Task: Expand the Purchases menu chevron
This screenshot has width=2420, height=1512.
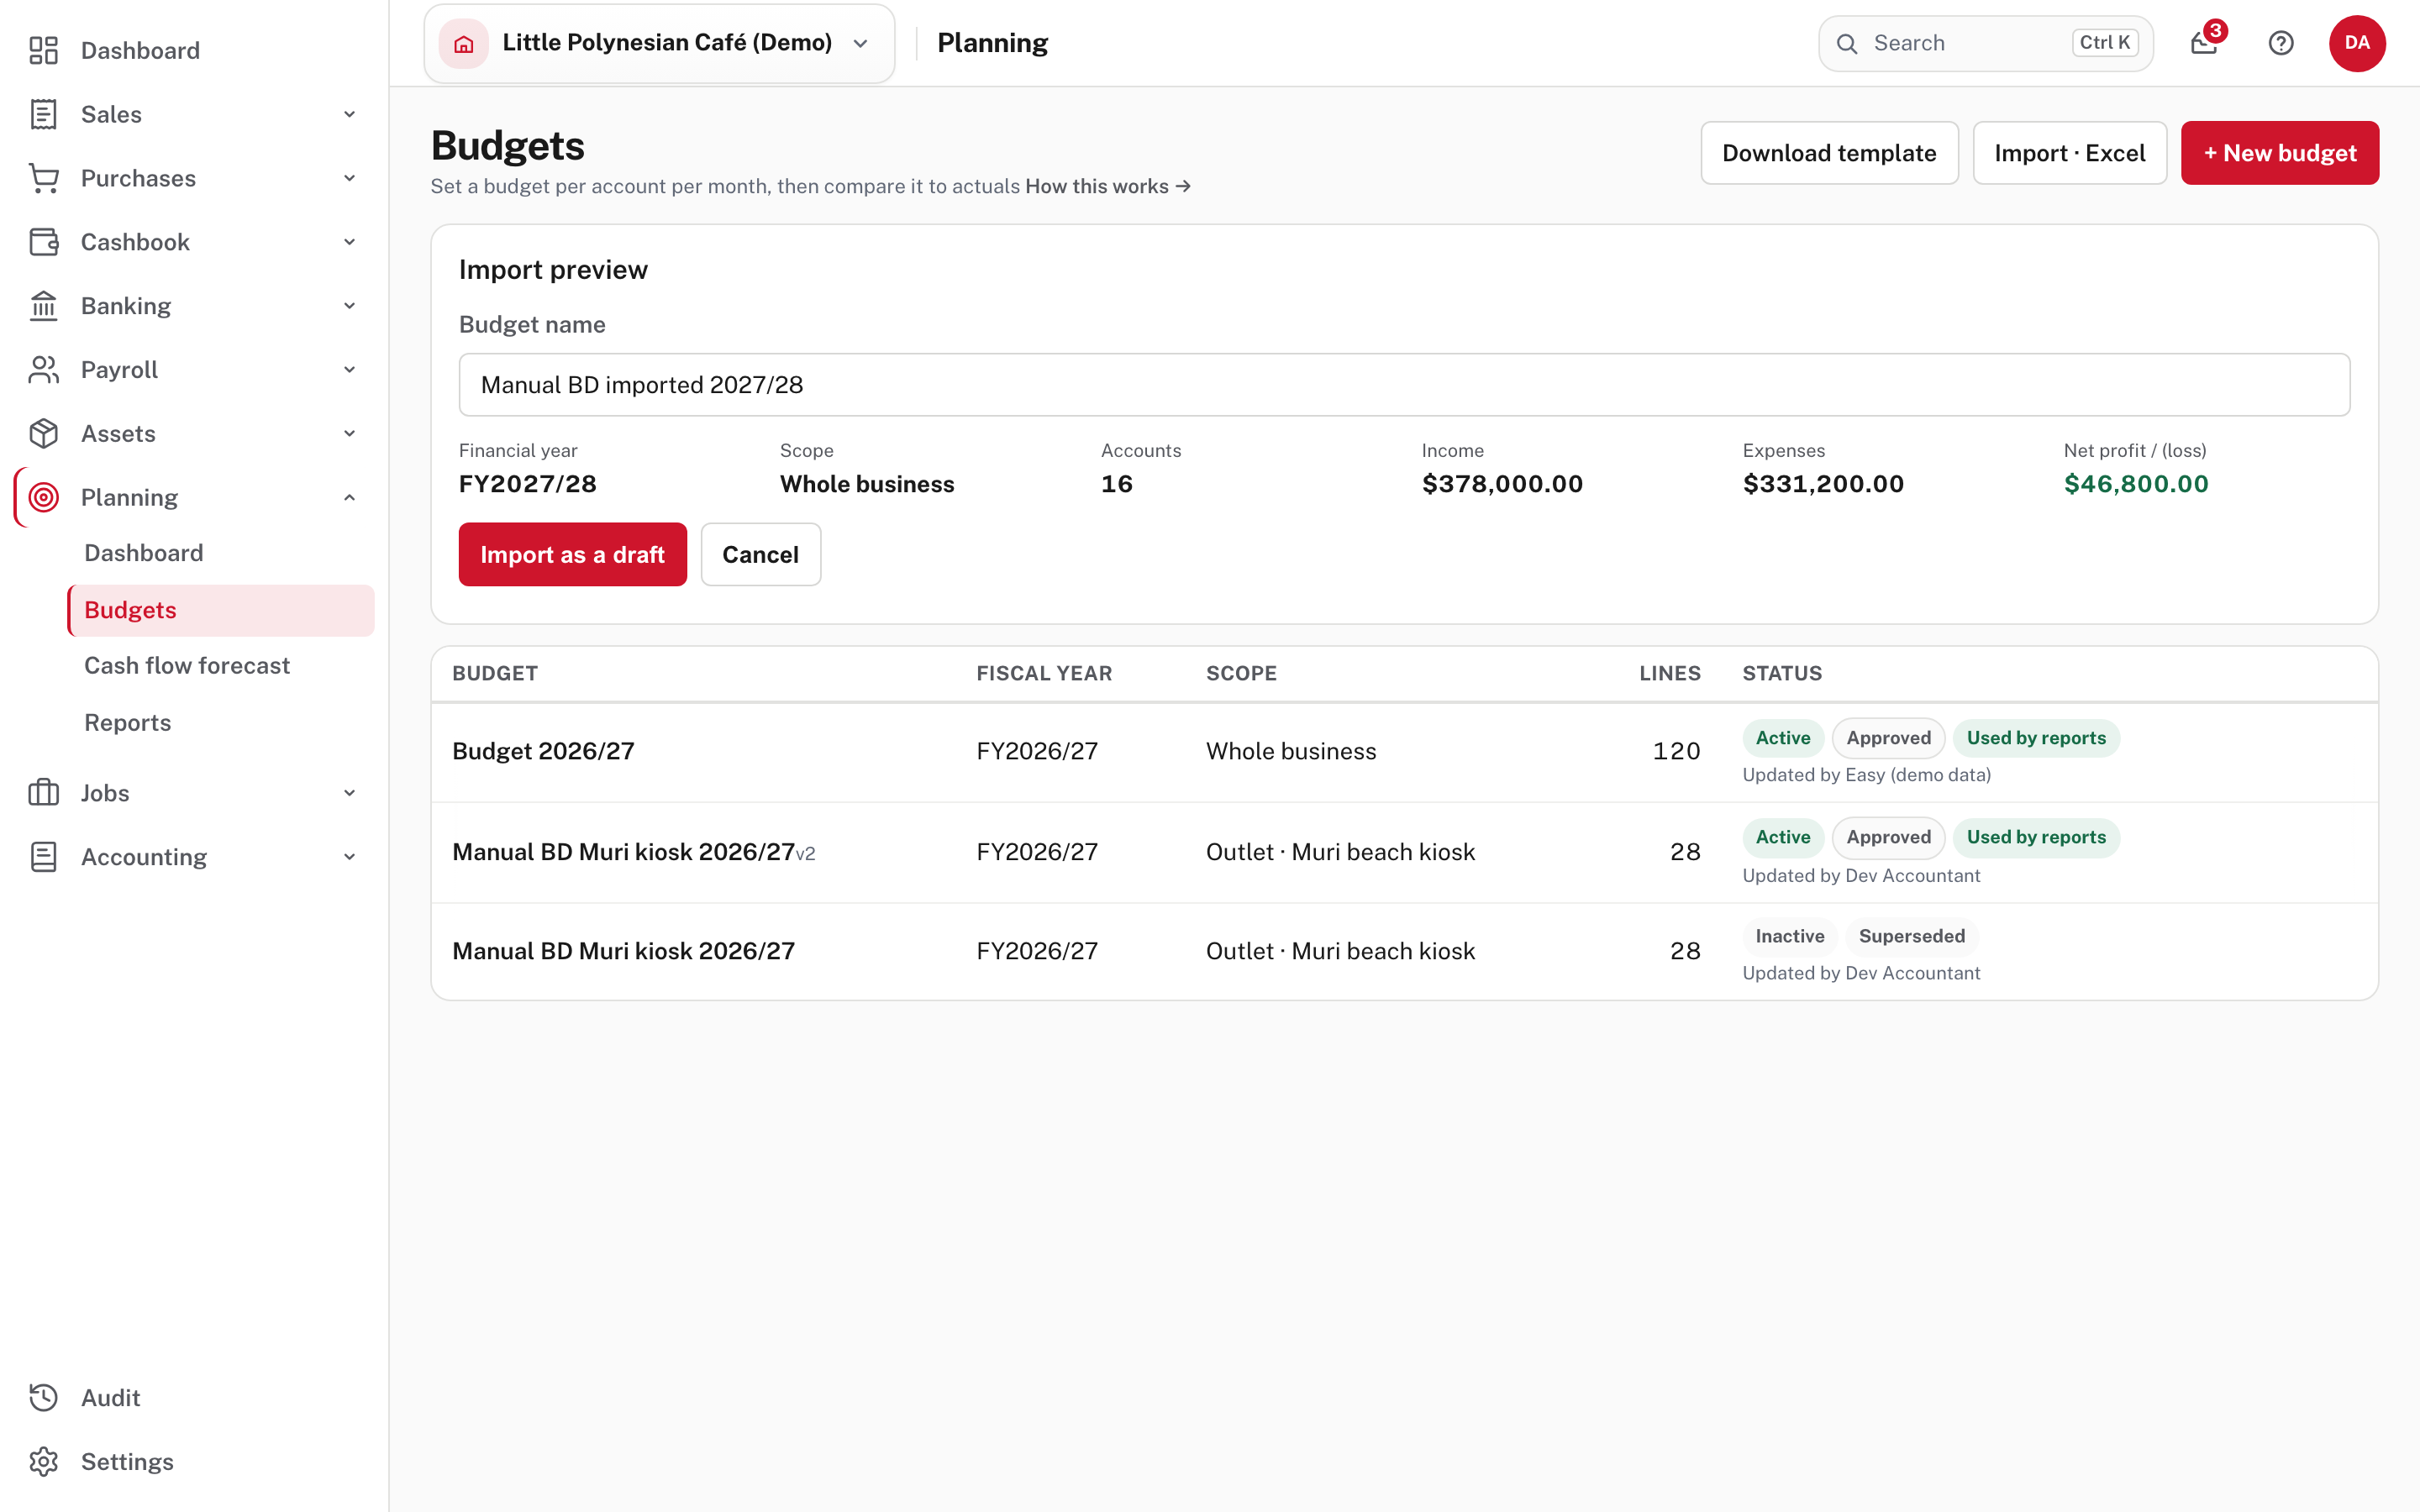Action: (350, 178)
